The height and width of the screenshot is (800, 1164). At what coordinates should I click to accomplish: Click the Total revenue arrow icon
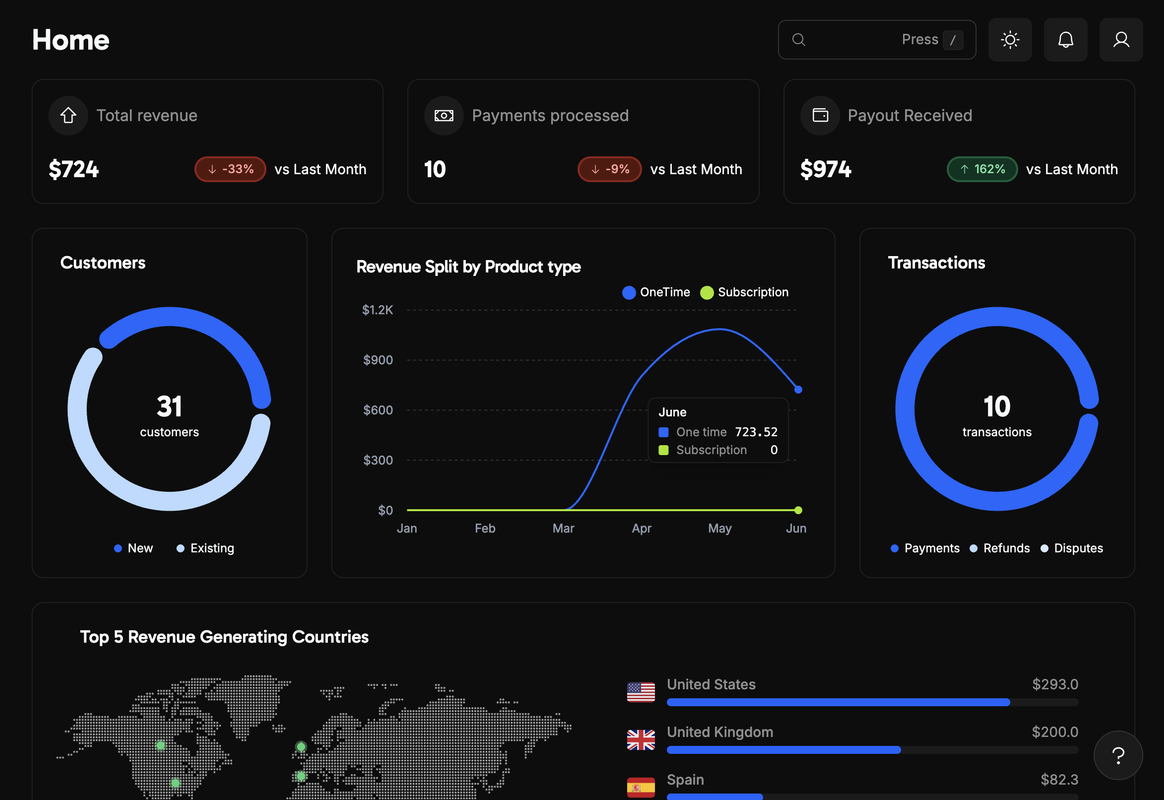68,115
